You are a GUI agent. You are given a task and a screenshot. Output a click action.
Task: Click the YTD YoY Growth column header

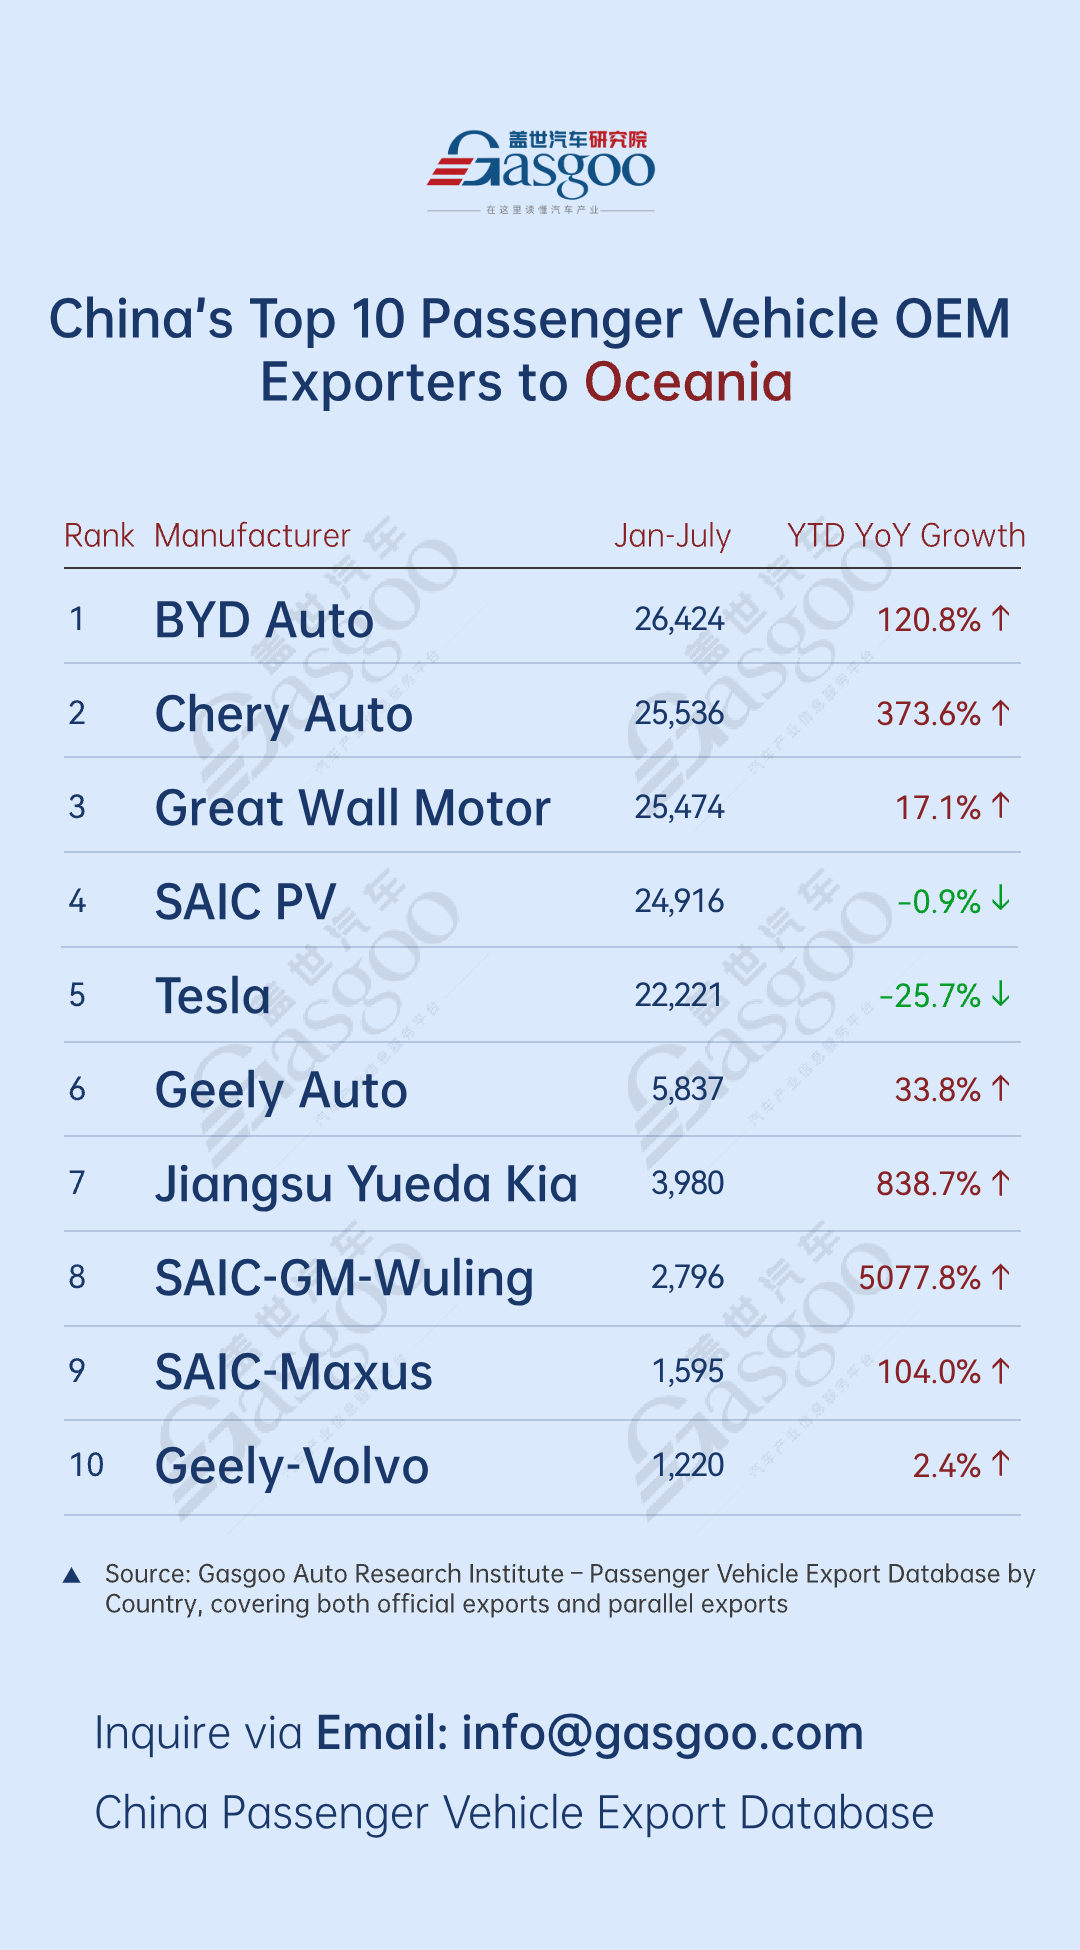point(906,536)
